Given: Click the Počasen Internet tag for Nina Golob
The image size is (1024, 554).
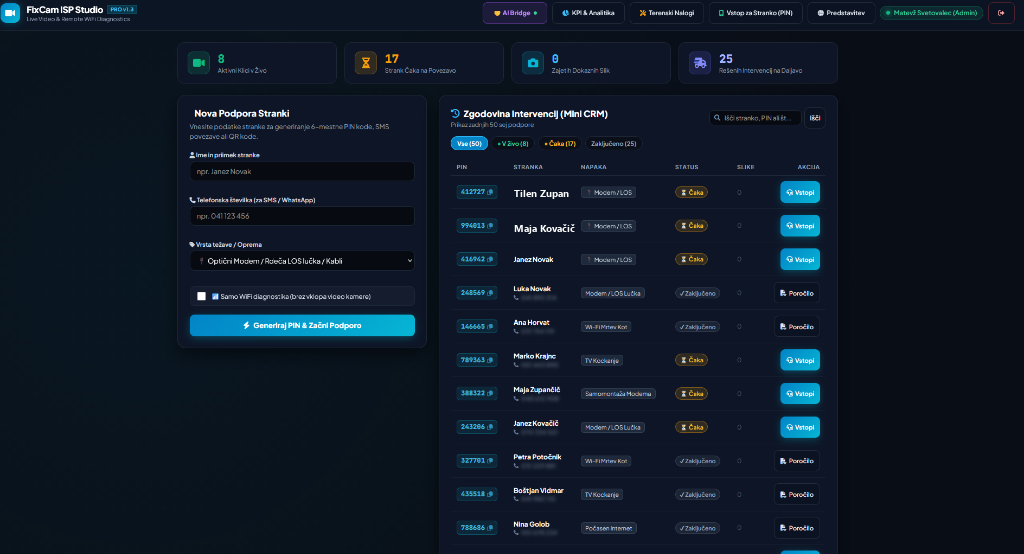Looking at the screenshot, I should pos(608,528).
